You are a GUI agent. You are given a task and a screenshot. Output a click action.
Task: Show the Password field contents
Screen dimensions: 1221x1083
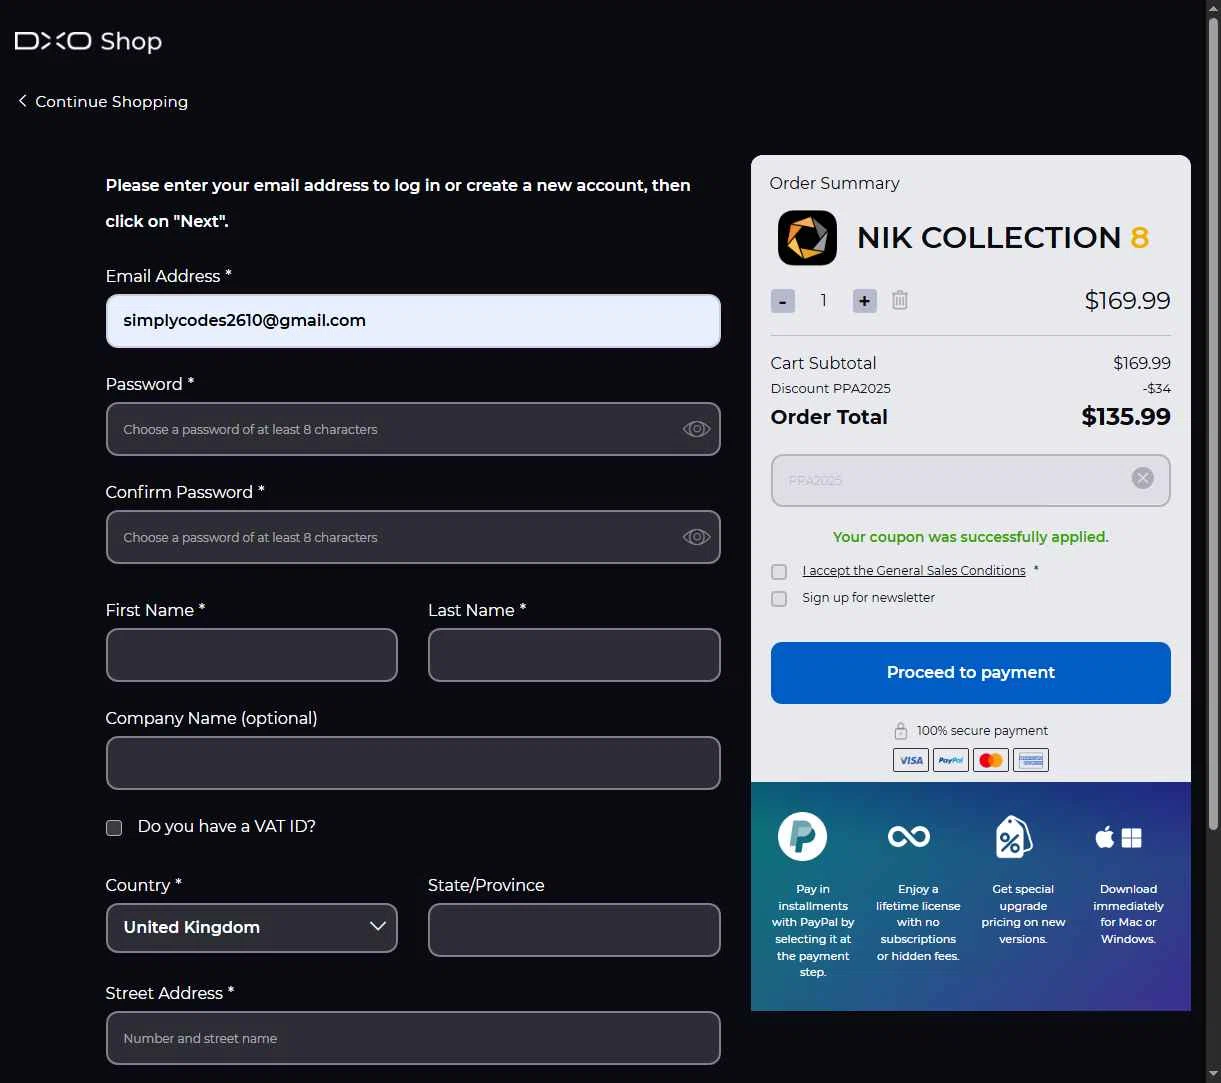696,429
